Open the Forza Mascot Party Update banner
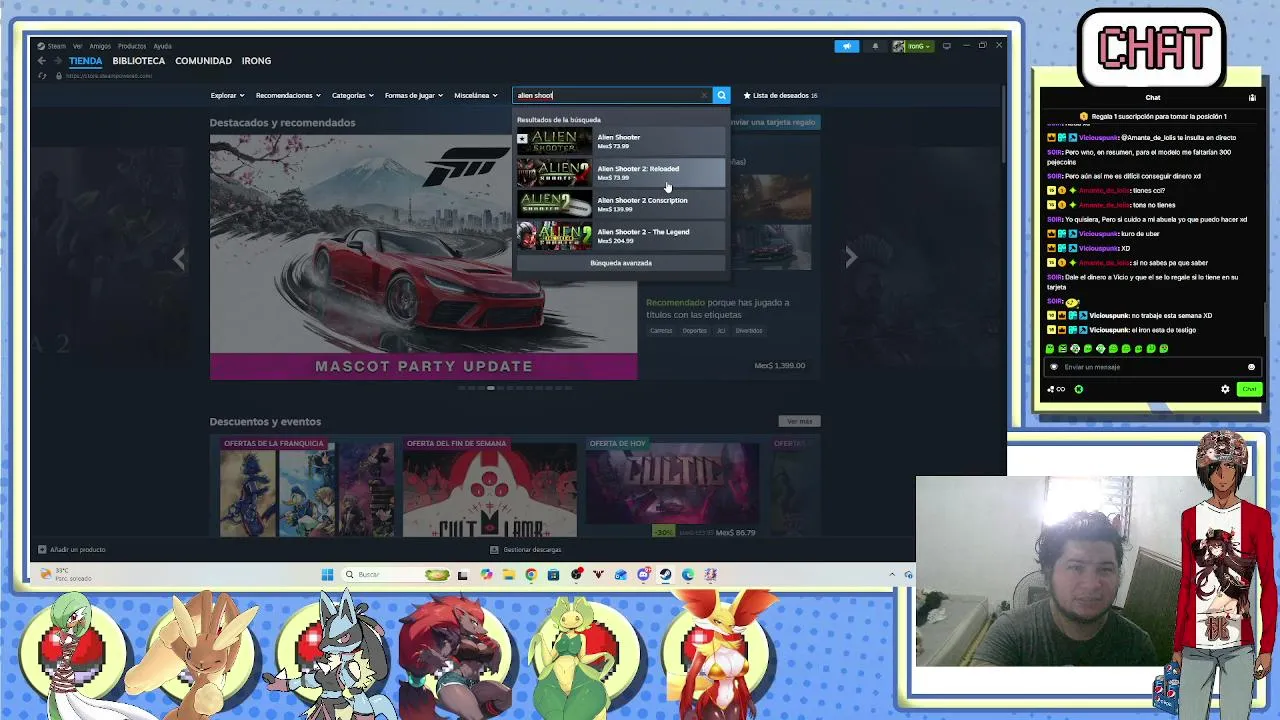 click(423, 257)
